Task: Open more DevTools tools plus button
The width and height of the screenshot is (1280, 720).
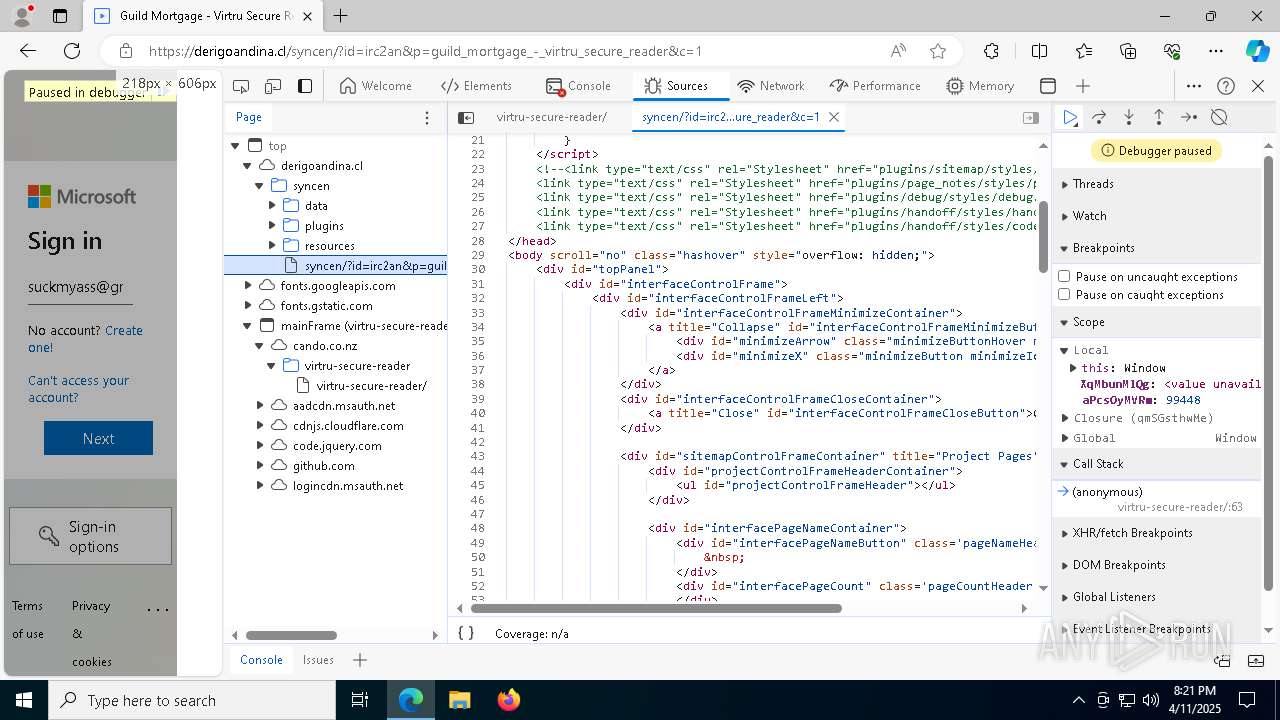Action: click(1083, 86)
